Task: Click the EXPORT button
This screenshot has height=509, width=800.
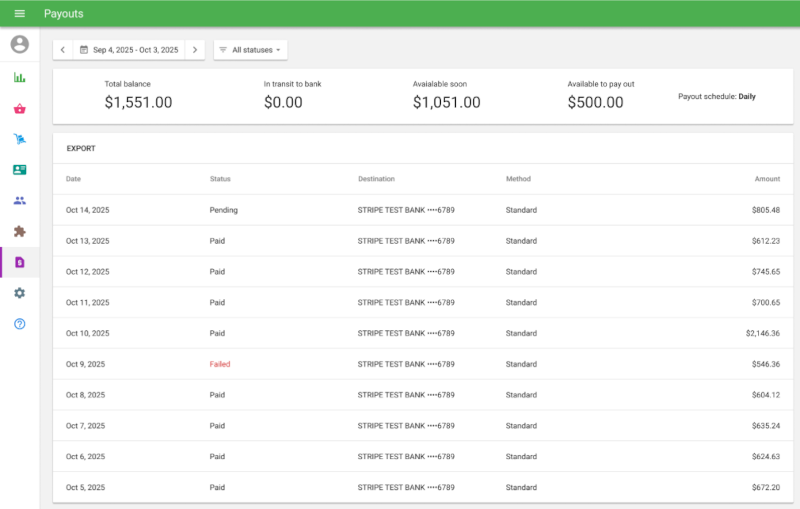Action: (x=81, y=148)
